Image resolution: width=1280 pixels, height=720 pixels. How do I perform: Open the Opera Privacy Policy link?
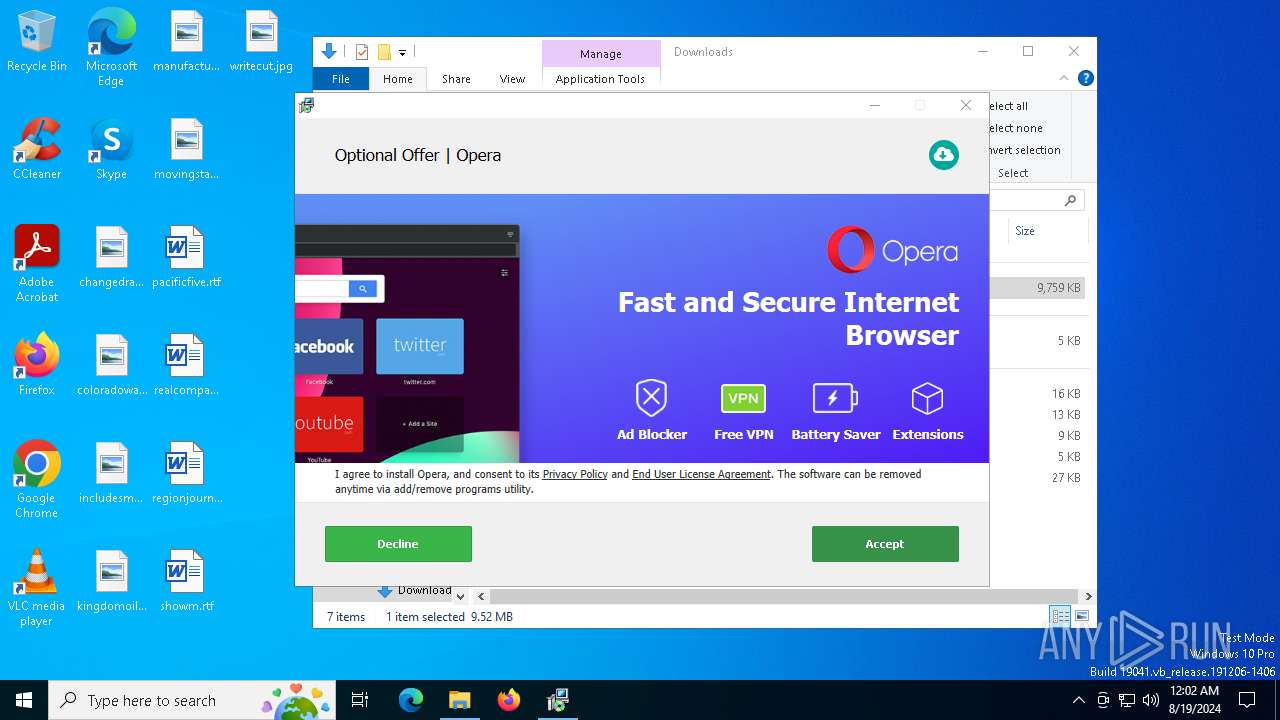pos(575,474)
